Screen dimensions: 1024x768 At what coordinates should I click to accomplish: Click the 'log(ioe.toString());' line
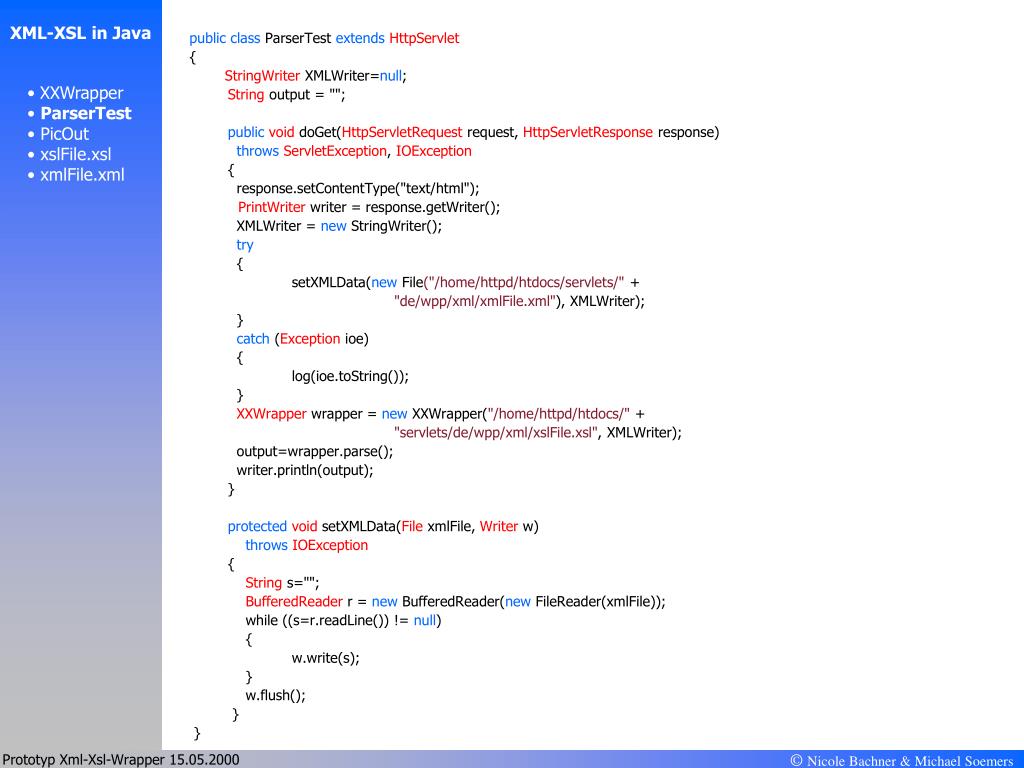(350, 376)
